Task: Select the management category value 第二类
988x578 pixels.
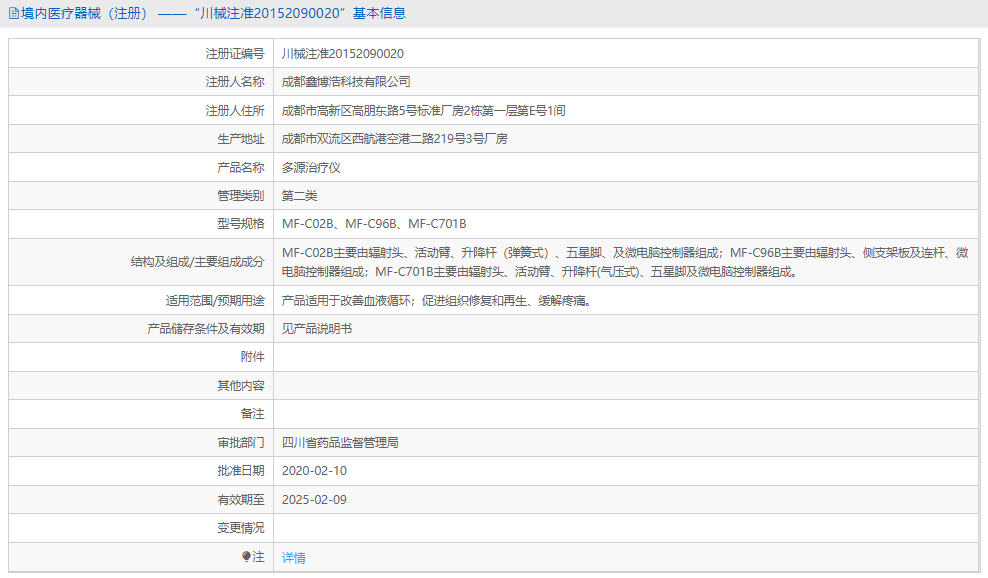Action: 299,196
